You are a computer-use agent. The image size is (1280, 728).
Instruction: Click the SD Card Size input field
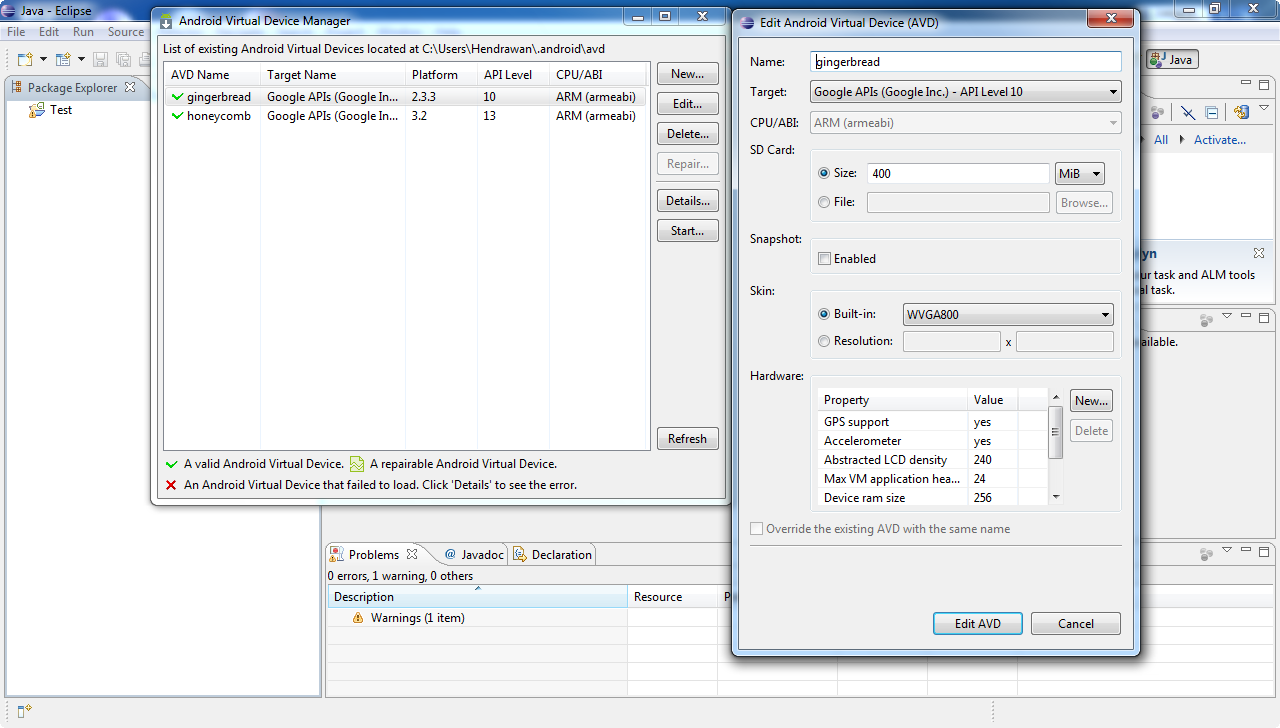click(x=958, y=173)
